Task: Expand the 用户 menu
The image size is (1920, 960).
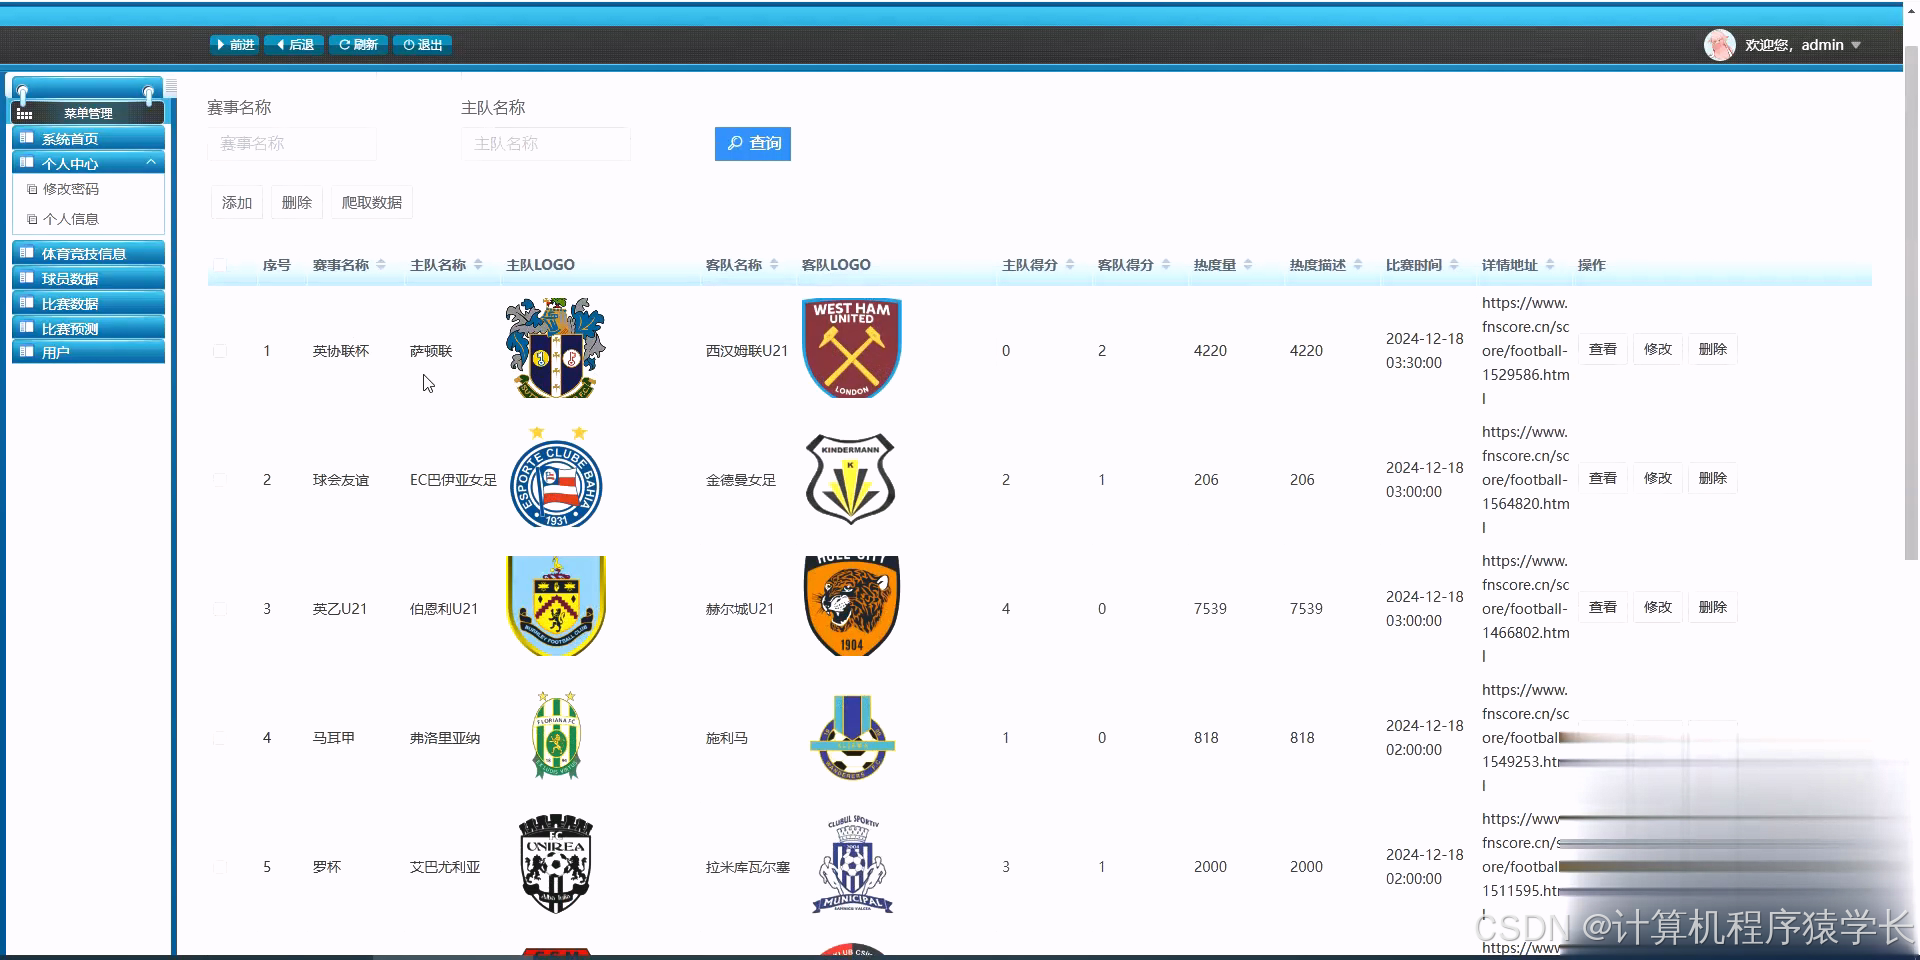Action: point(88,352)
